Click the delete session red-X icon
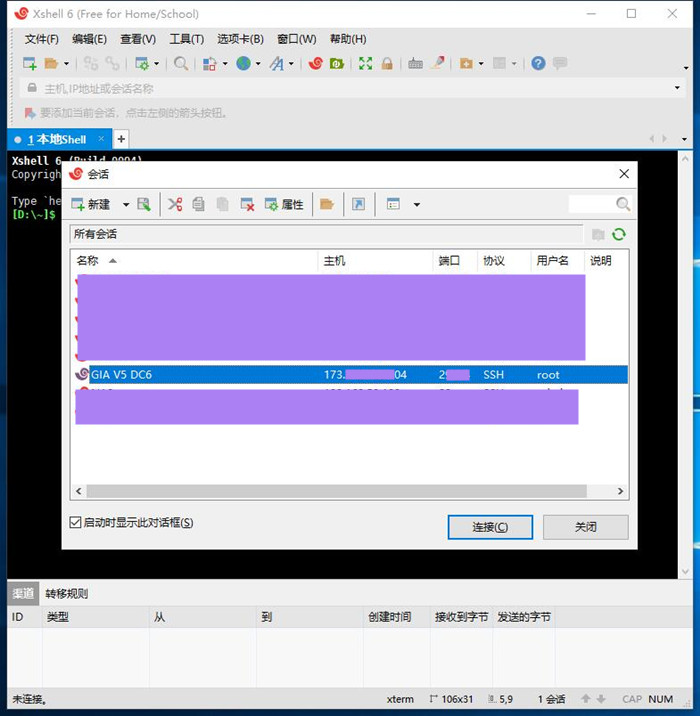 (x=247, y=204)
